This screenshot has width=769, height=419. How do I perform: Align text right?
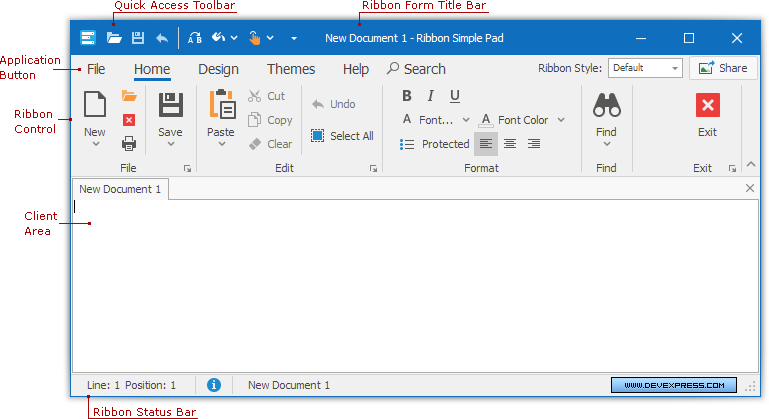click(x=534, y=144)
